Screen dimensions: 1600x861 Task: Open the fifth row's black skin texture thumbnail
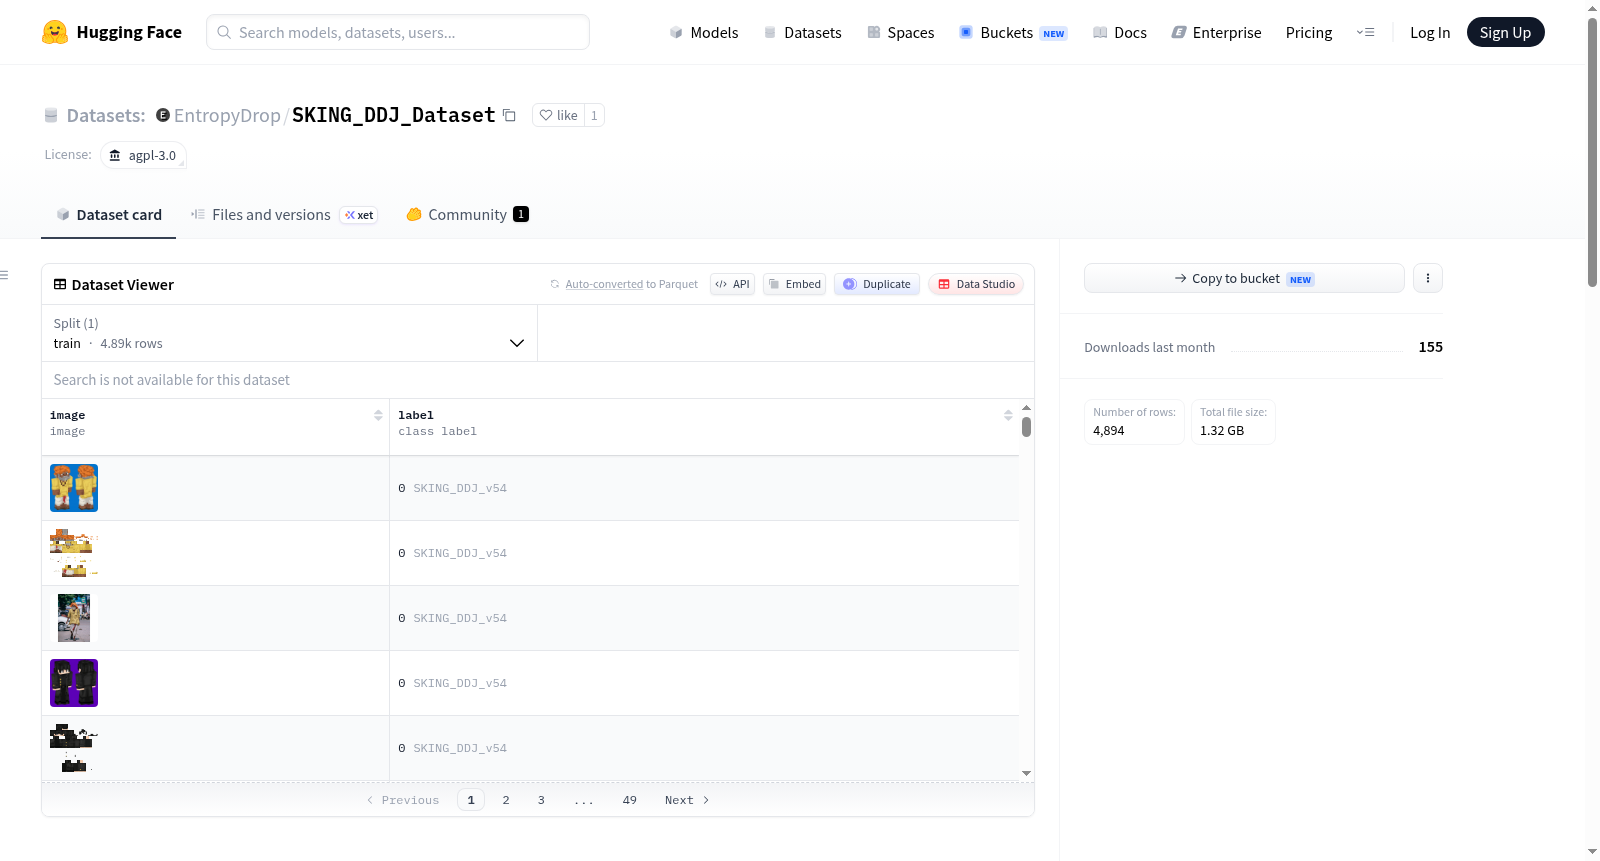coord(74,748)
